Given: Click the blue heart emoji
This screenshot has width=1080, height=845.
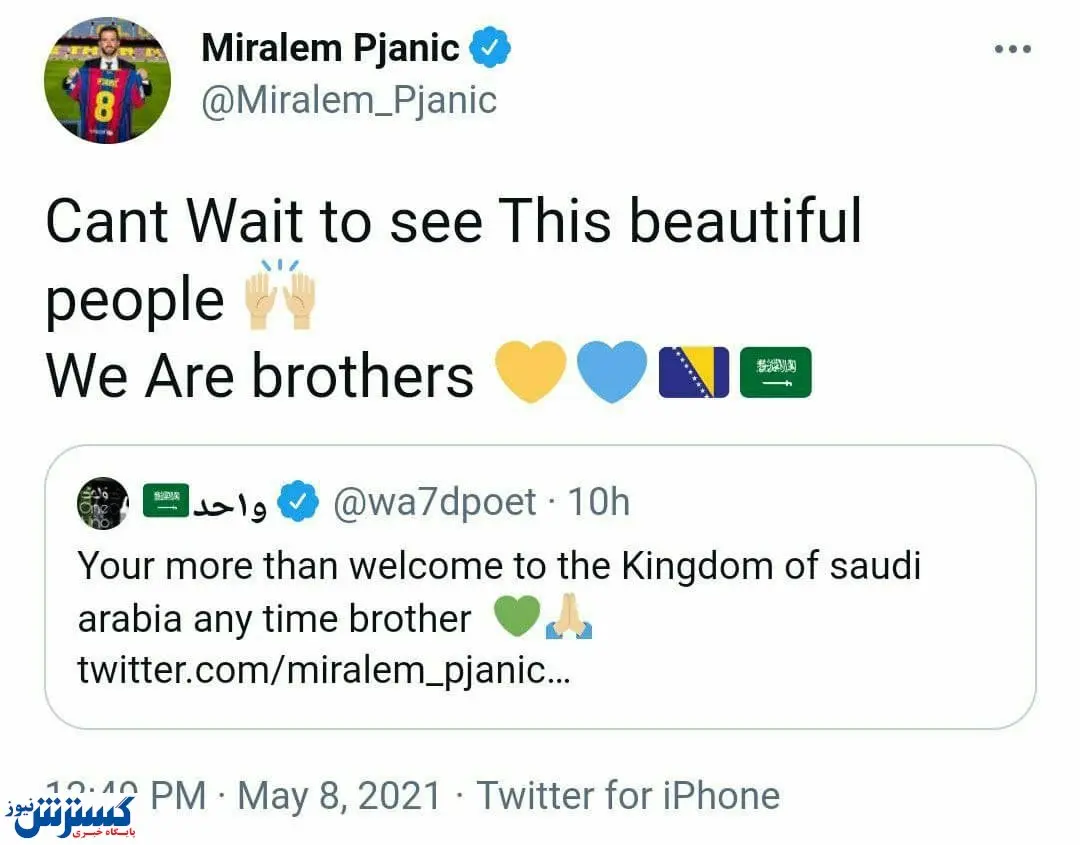Looking at the screenshot, I should [611, 371].
